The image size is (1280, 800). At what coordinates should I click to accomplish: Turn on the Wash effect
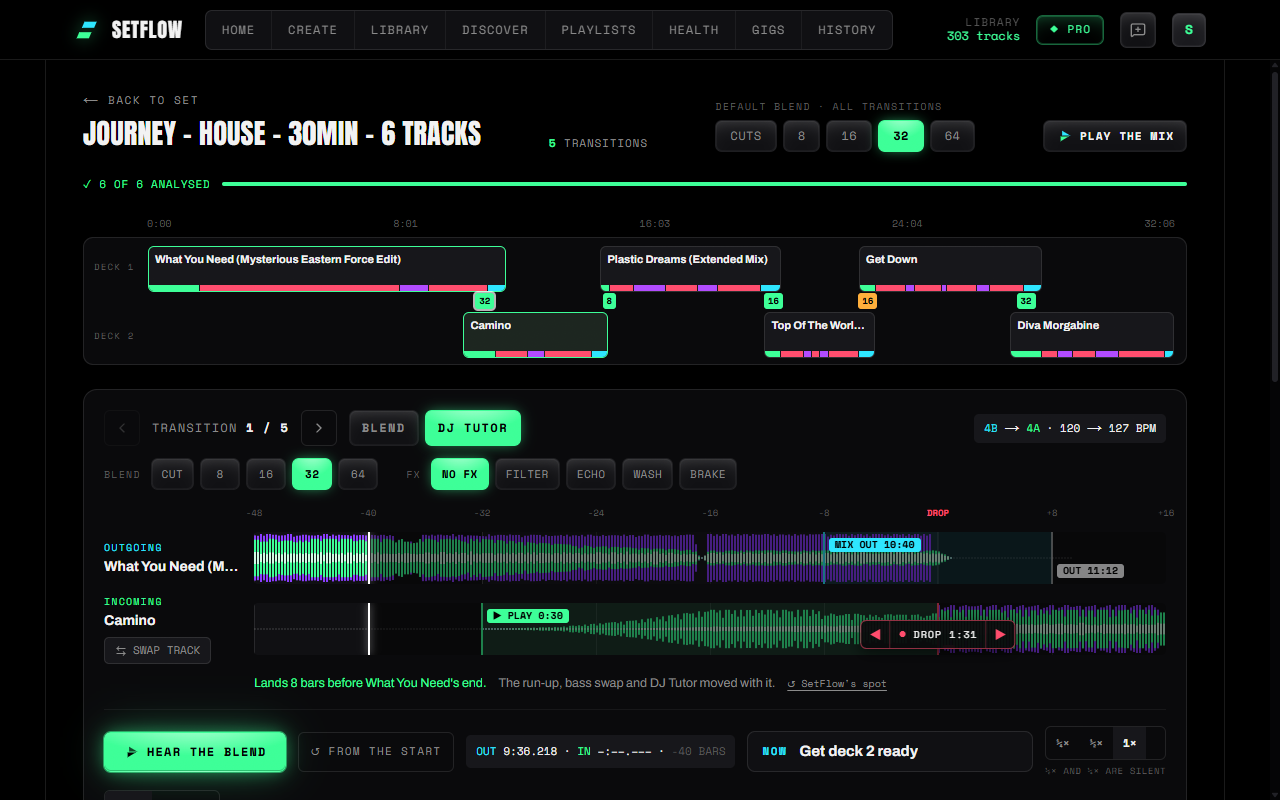(648, 474)
